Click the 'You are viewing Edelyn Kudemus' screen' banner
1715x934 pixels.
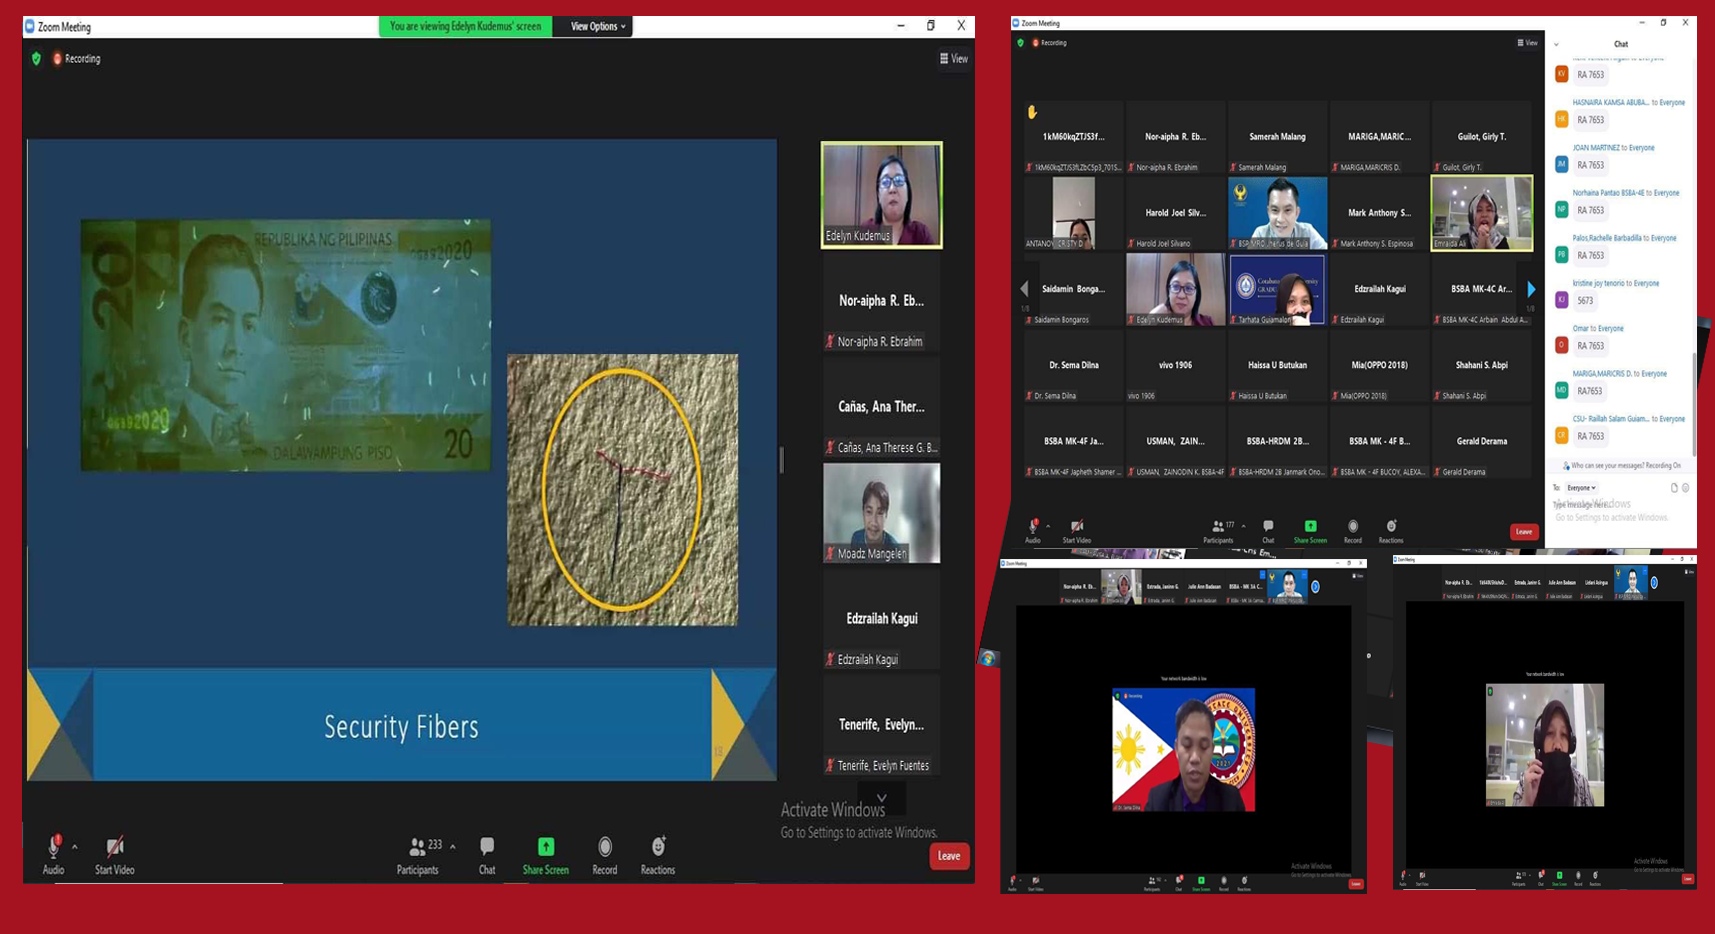[466, 27]
